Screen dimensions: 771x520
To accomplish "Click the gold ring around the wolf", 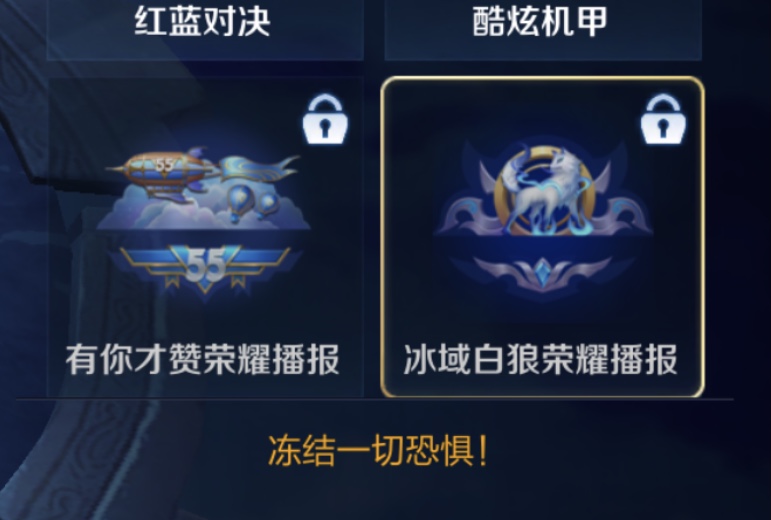I will [x=545, y=194].
